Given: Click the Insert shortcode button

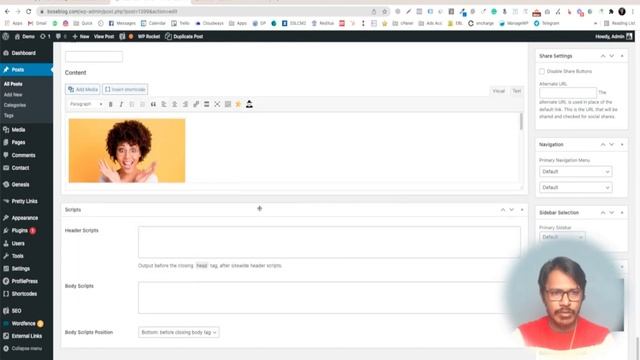Looking at the screenshot, I should [x=125, y=89].
